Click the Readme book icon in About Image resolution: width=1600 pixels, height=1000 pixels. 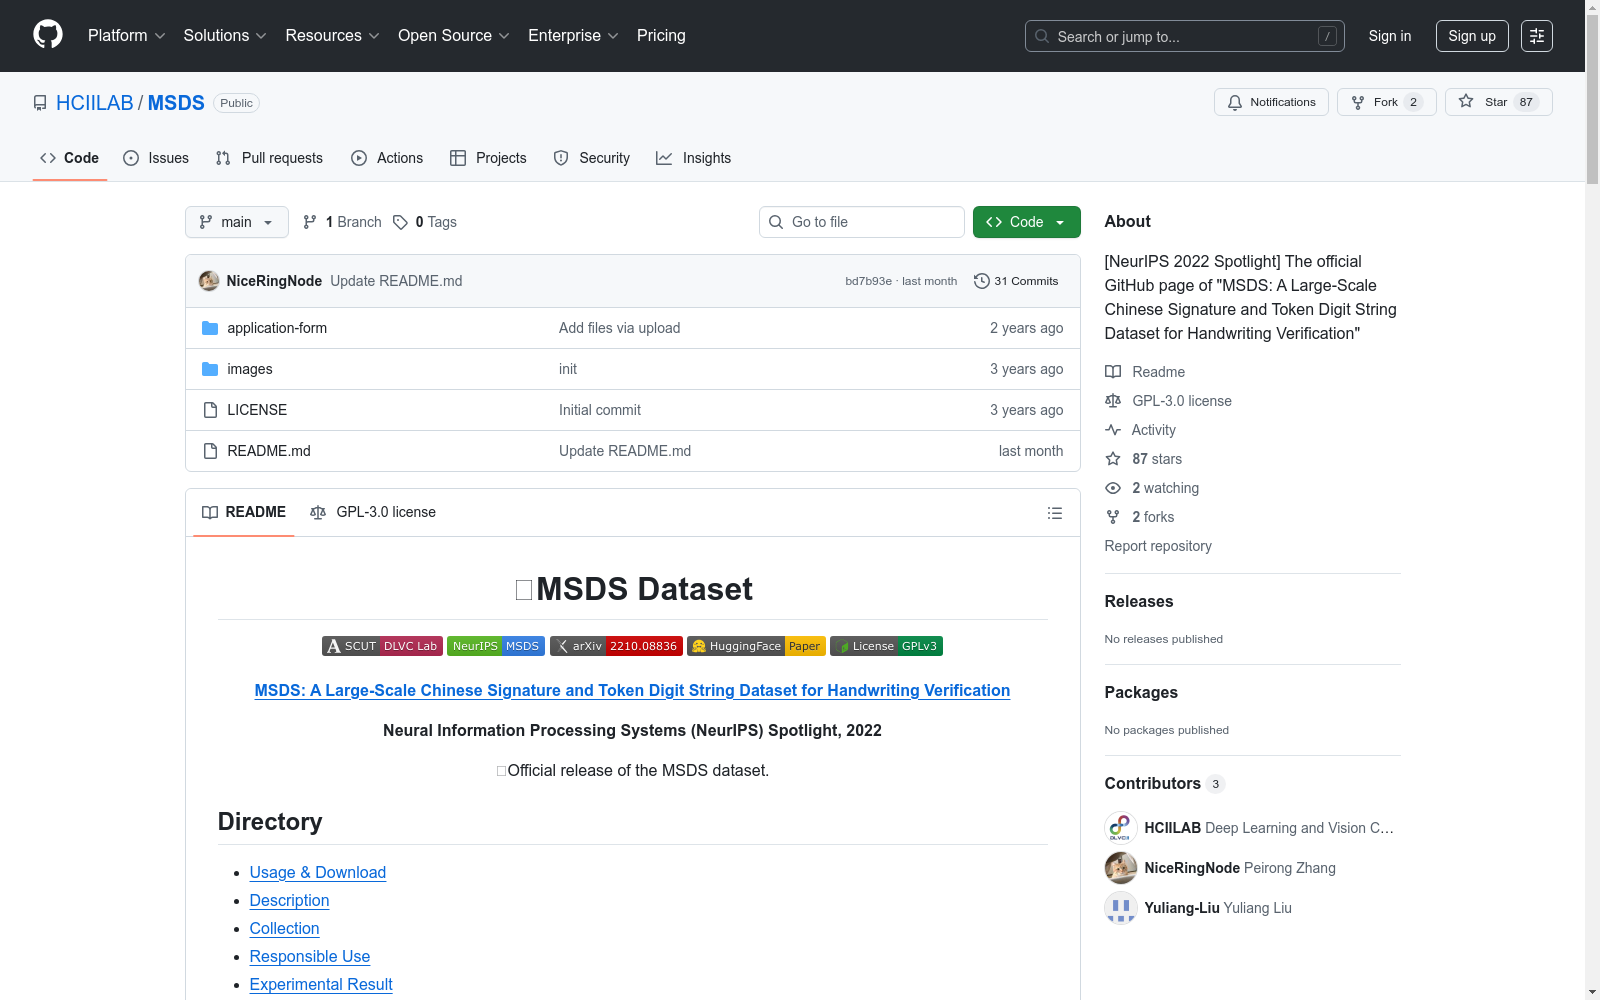pyautogui.click(x=1113, y=372)
